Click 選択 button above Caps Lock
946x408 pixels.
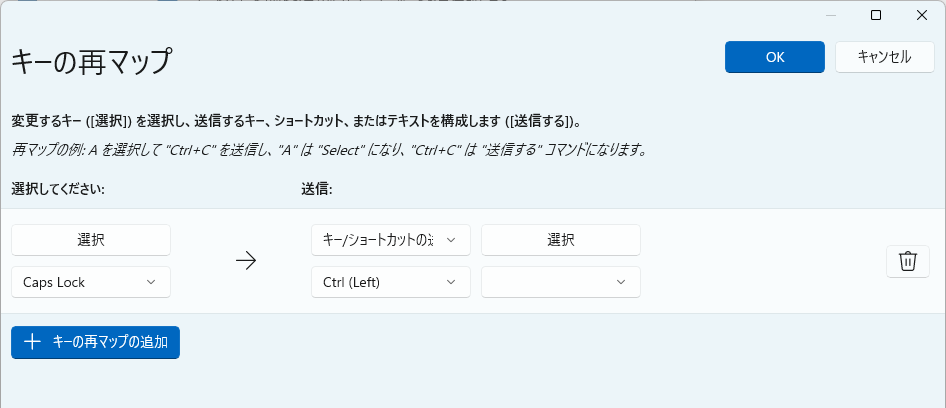91,240
